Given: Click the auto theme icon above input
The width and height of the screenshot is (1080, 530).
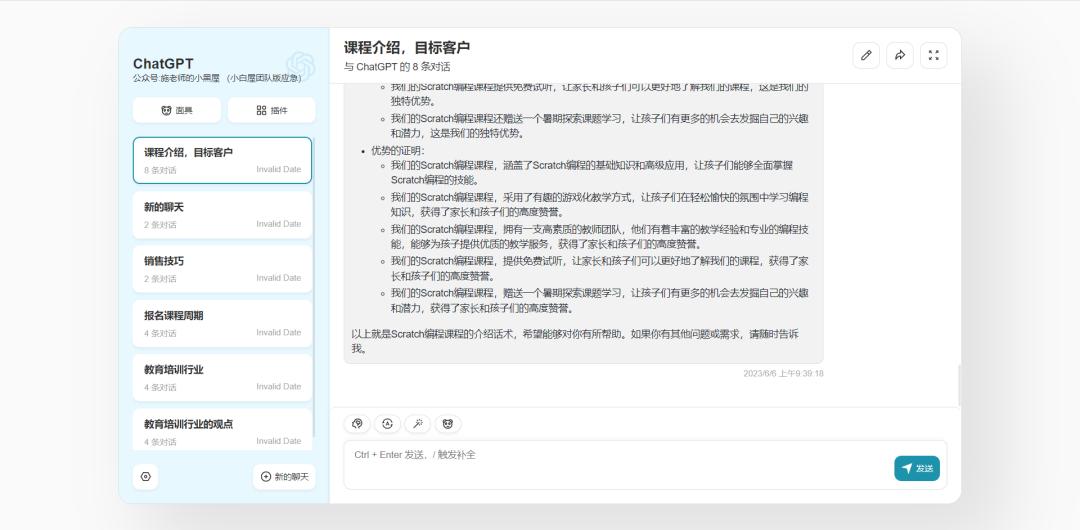Looking at the screenshot, I should click(x=387, y=424).
